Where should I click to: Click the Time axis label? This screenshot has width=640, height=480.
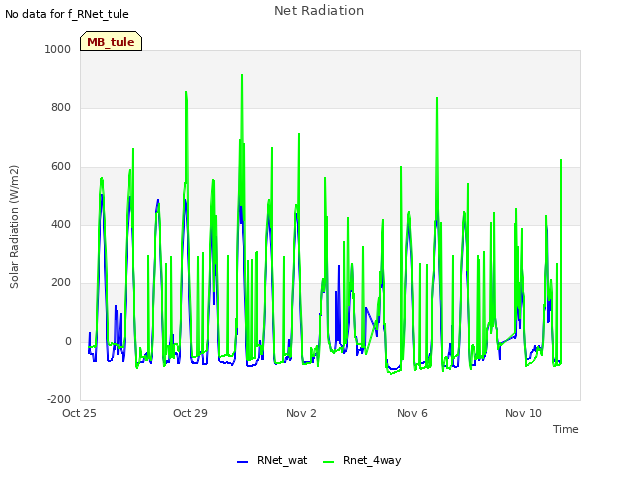[565, 429]
